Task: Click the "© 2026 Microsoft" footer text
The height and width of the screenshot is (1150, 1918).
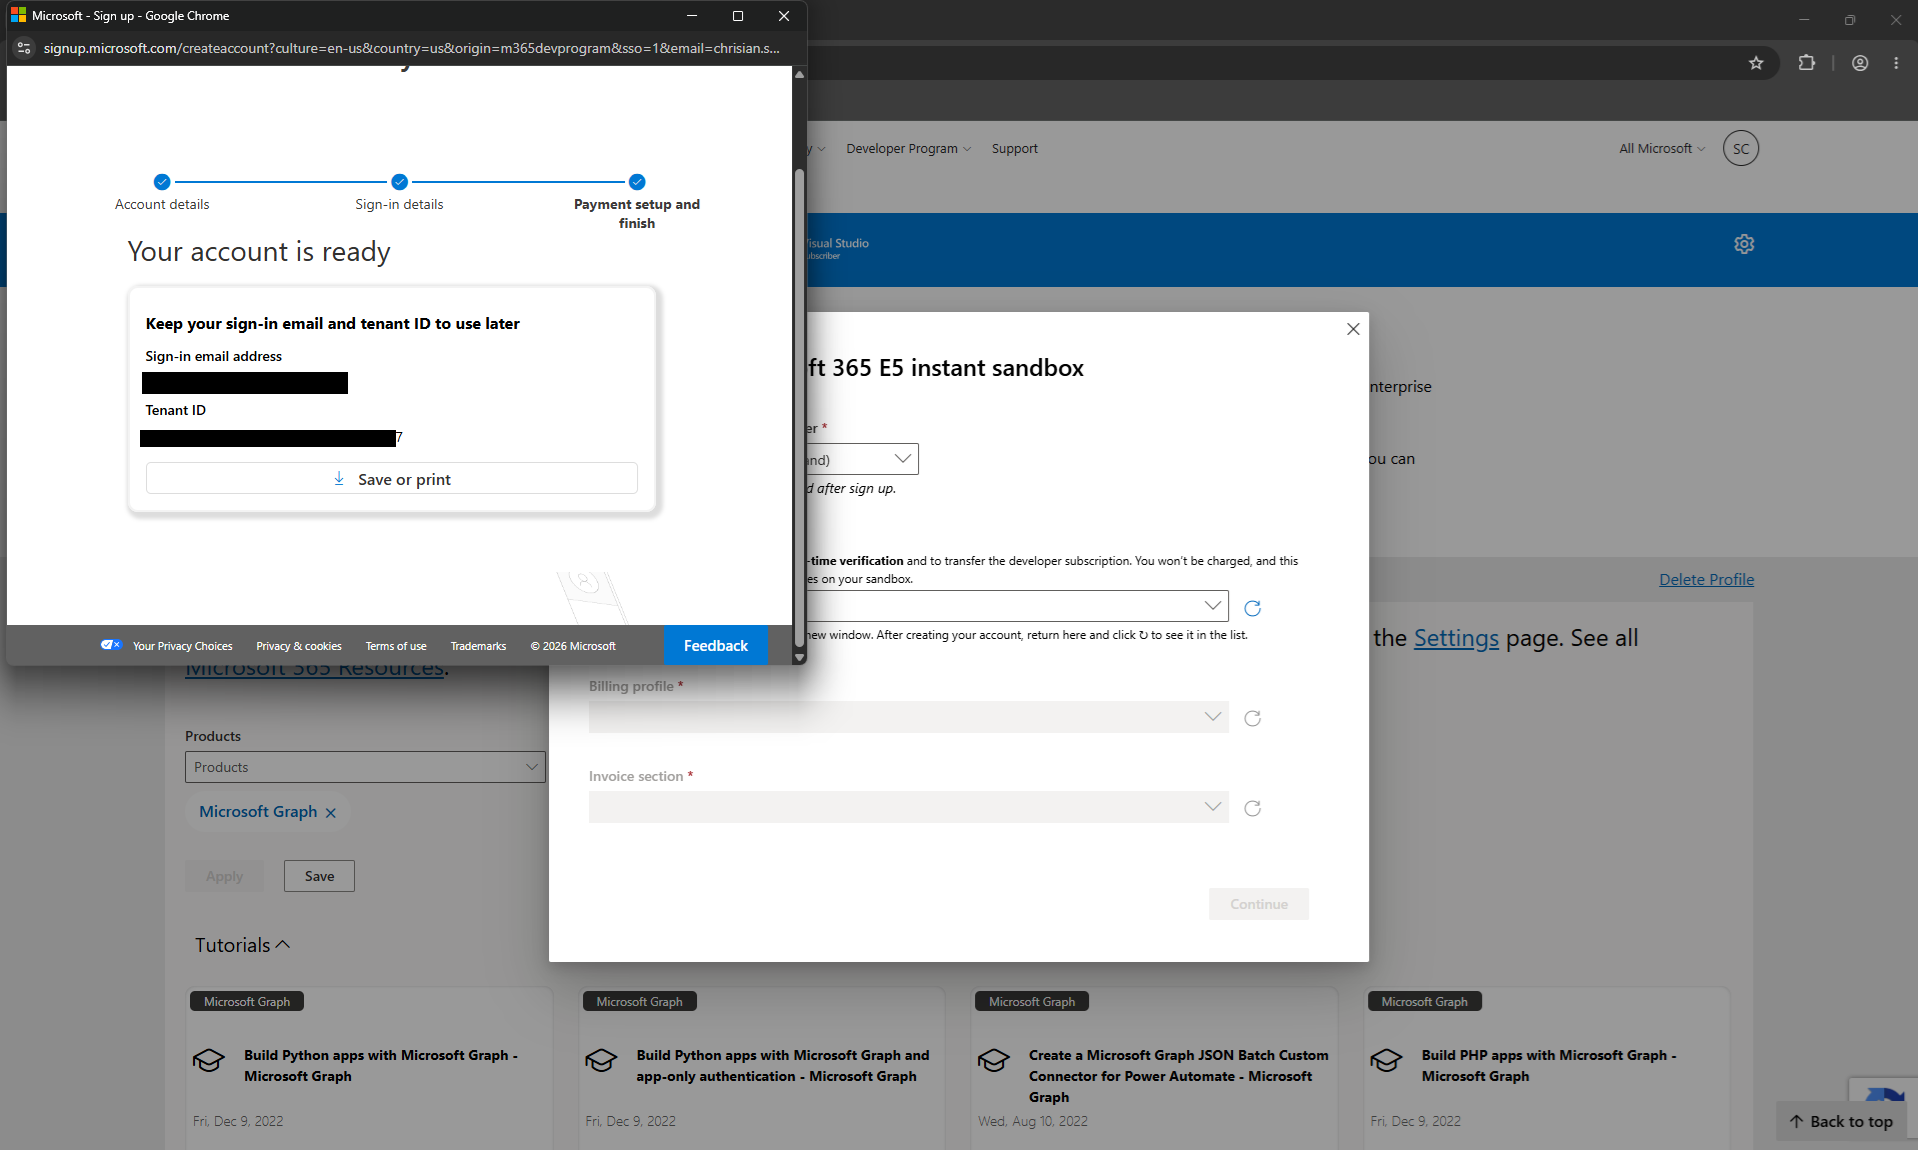Action: 573,646
